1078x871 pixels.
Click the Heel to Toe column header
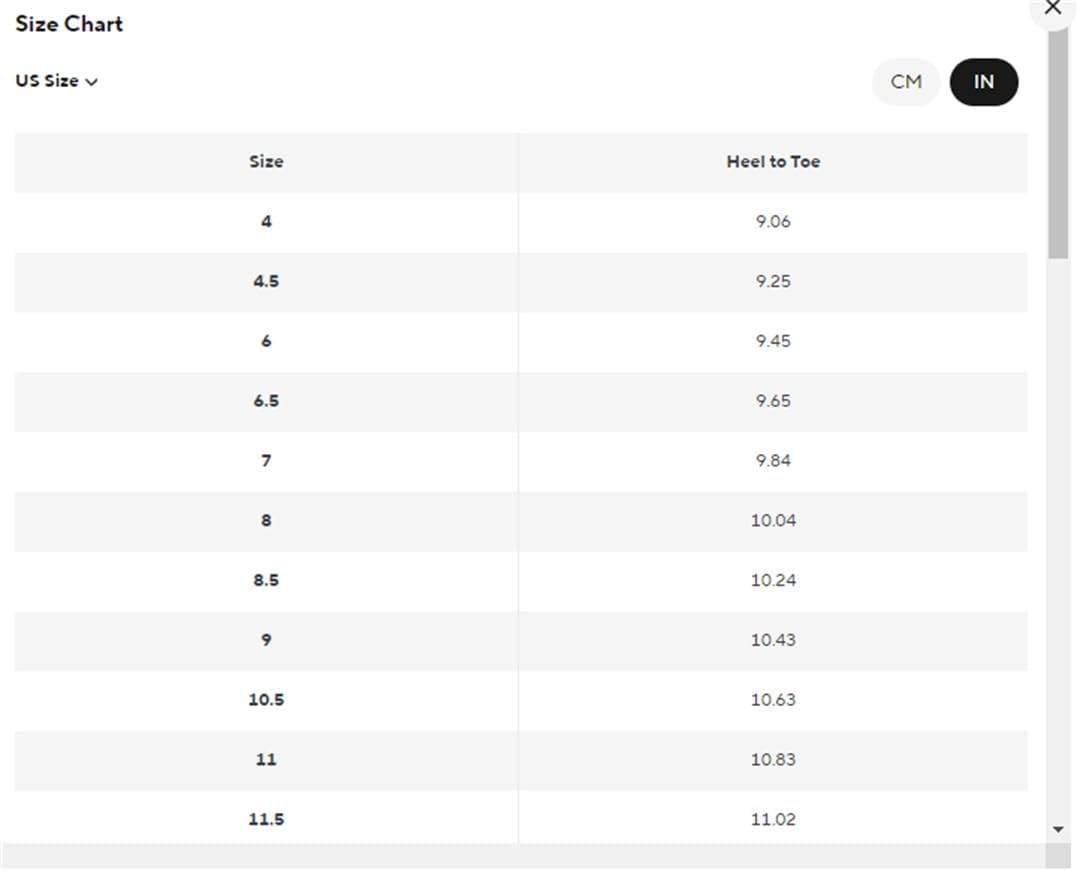click(x=773, y=162)
